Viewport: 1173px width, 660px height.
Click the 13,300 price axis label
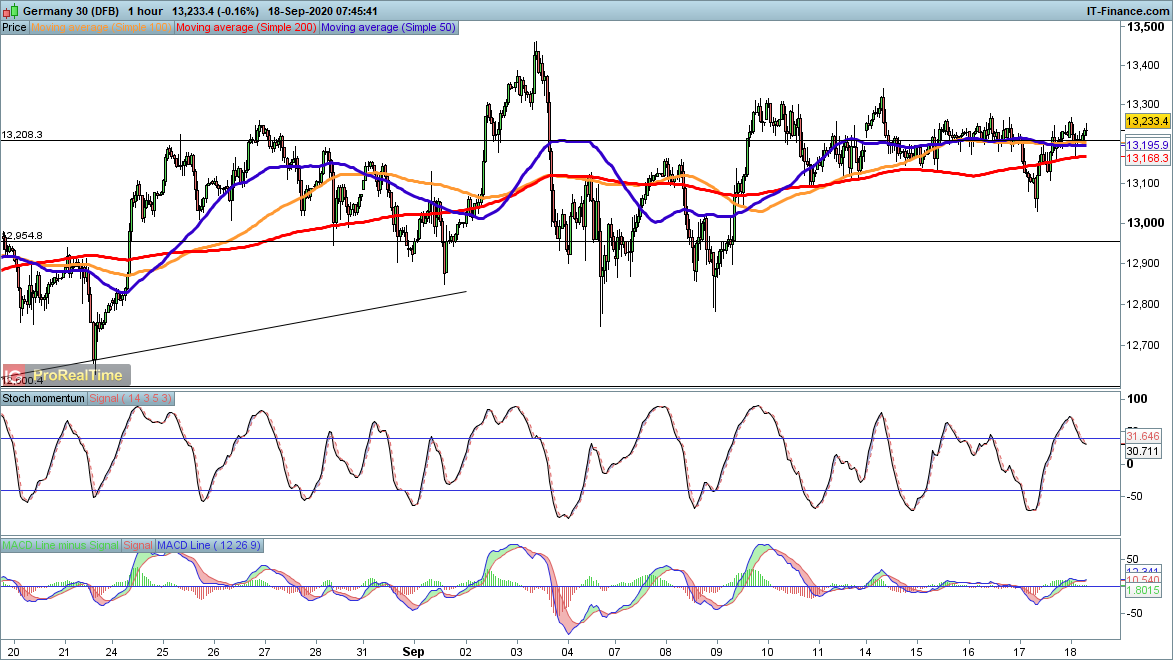point(1143,104)
